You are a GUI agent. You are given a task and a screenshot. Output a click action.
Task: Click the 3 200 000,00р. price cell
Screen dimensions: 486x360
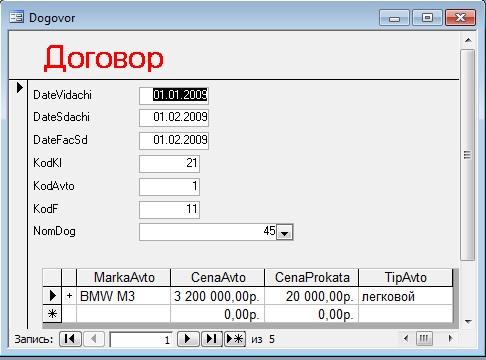(218, 296)
